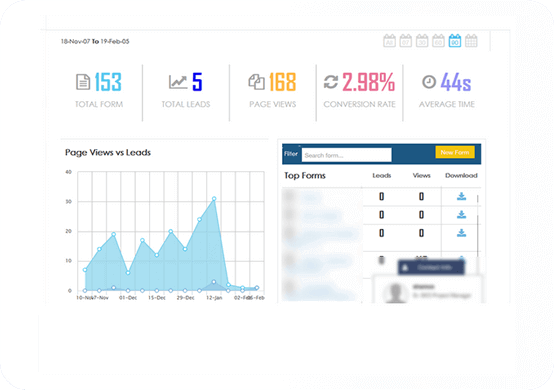Select the 07-day date range calendar icon
This screenshot has width=554, height=390.
406,41
